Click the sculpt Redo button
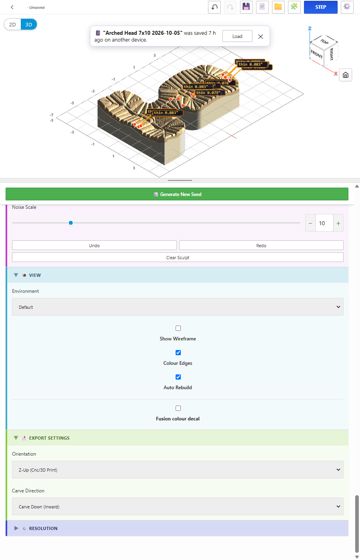 261,245
